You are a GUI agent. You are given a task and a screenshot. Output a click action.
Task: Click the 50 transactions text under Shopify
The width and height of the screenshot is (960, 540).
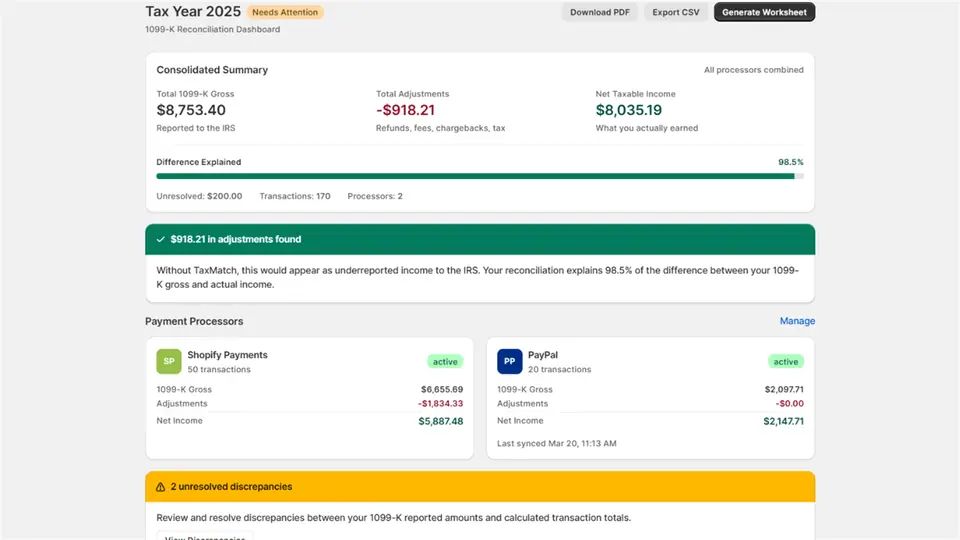pos(219,370)
